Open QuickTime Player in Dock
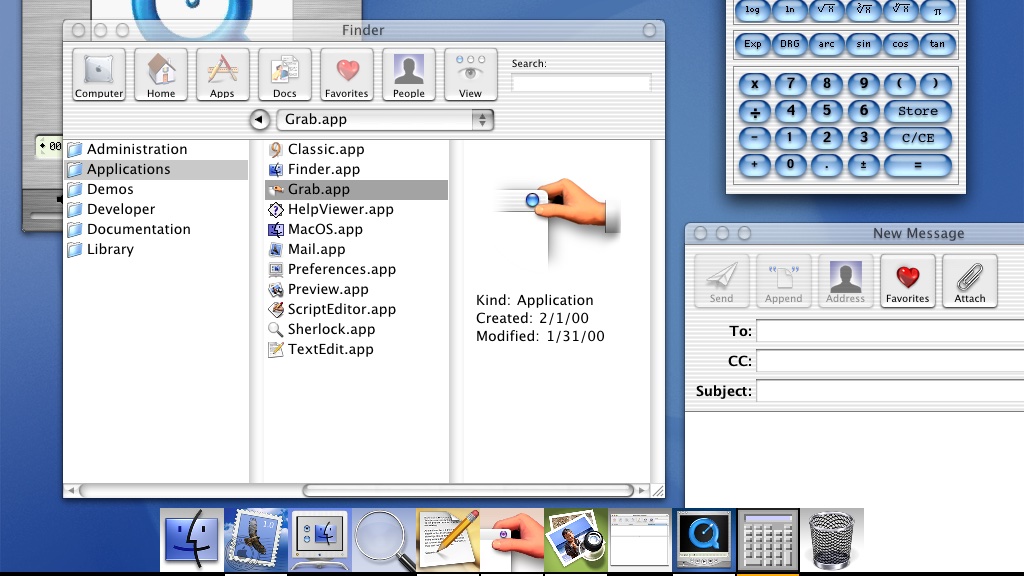Image resolution: width=1024 pixels, height=576 pixels. pos(704,540)
